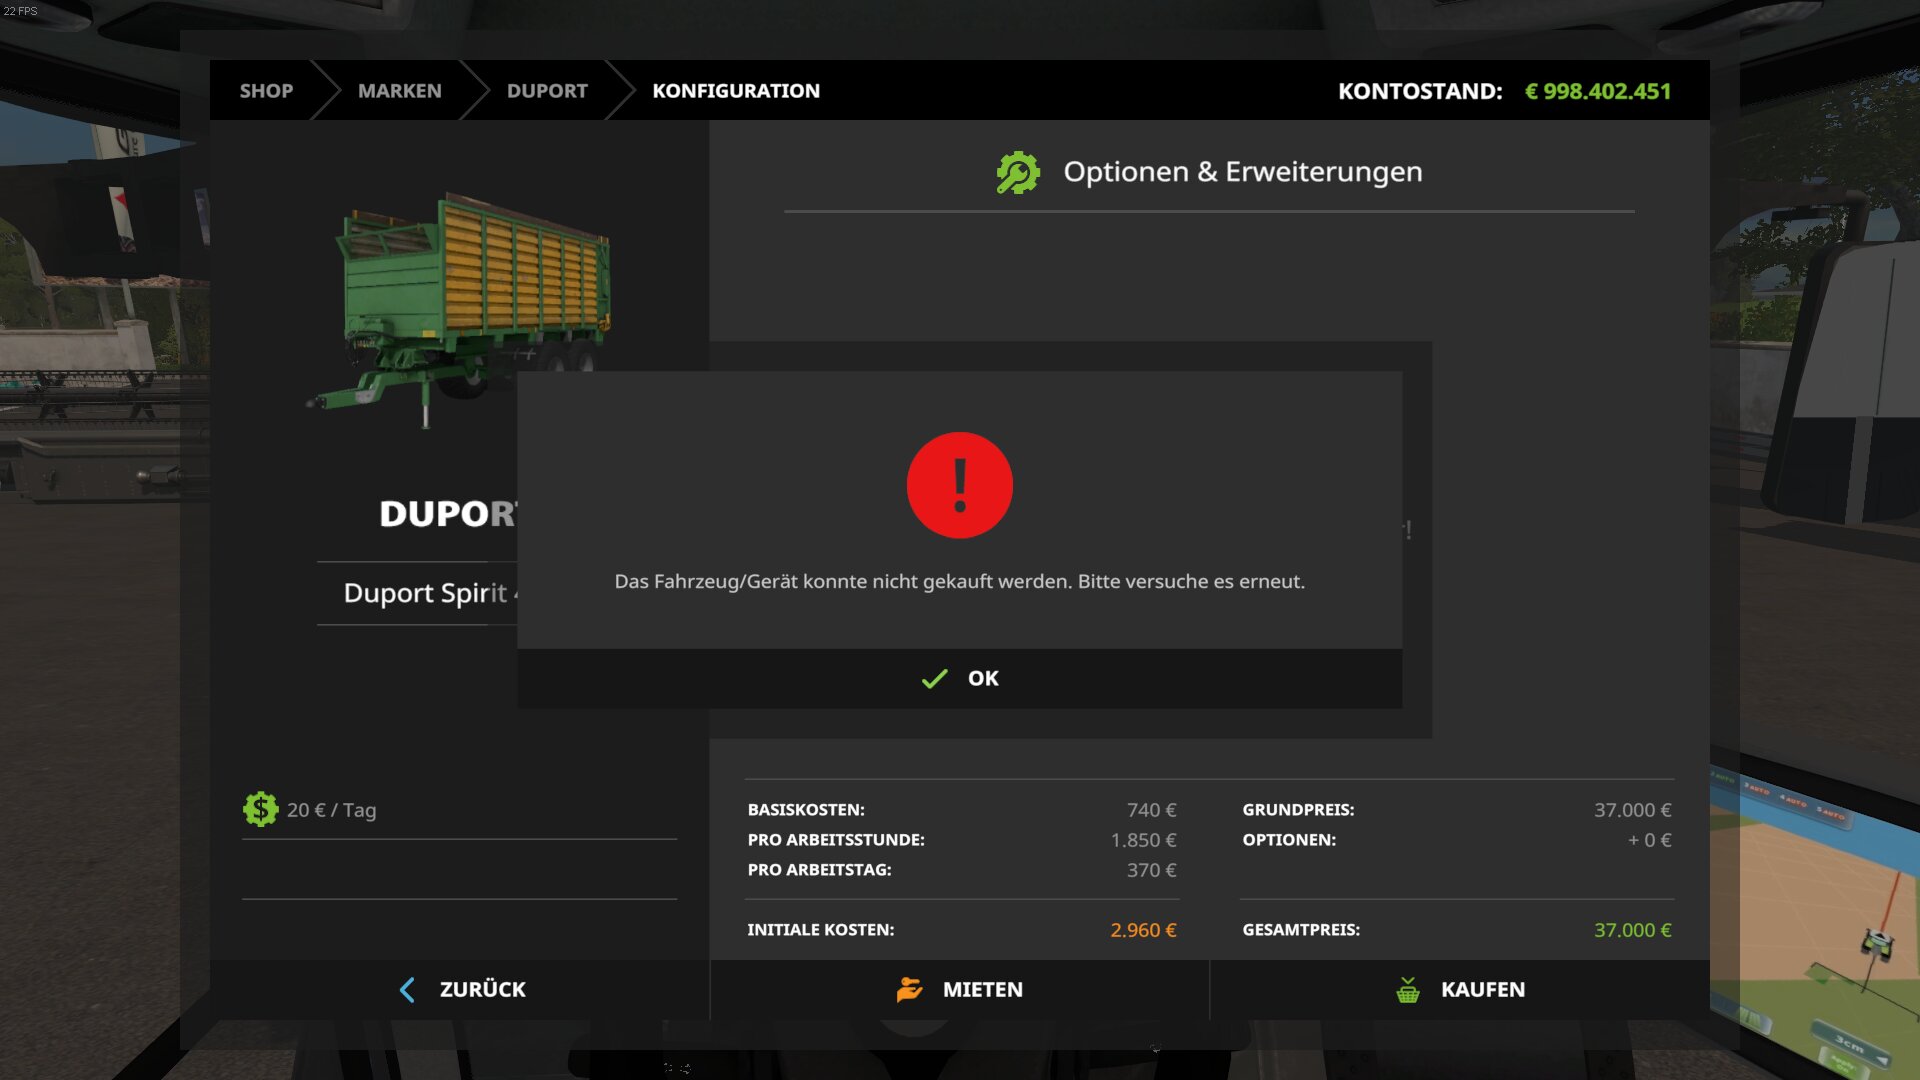The width and height of the screenshot is (1920, 1080).
Task: Go to SHOP breadcrumb
Action: pyautogui.click(x=266, y=91)
